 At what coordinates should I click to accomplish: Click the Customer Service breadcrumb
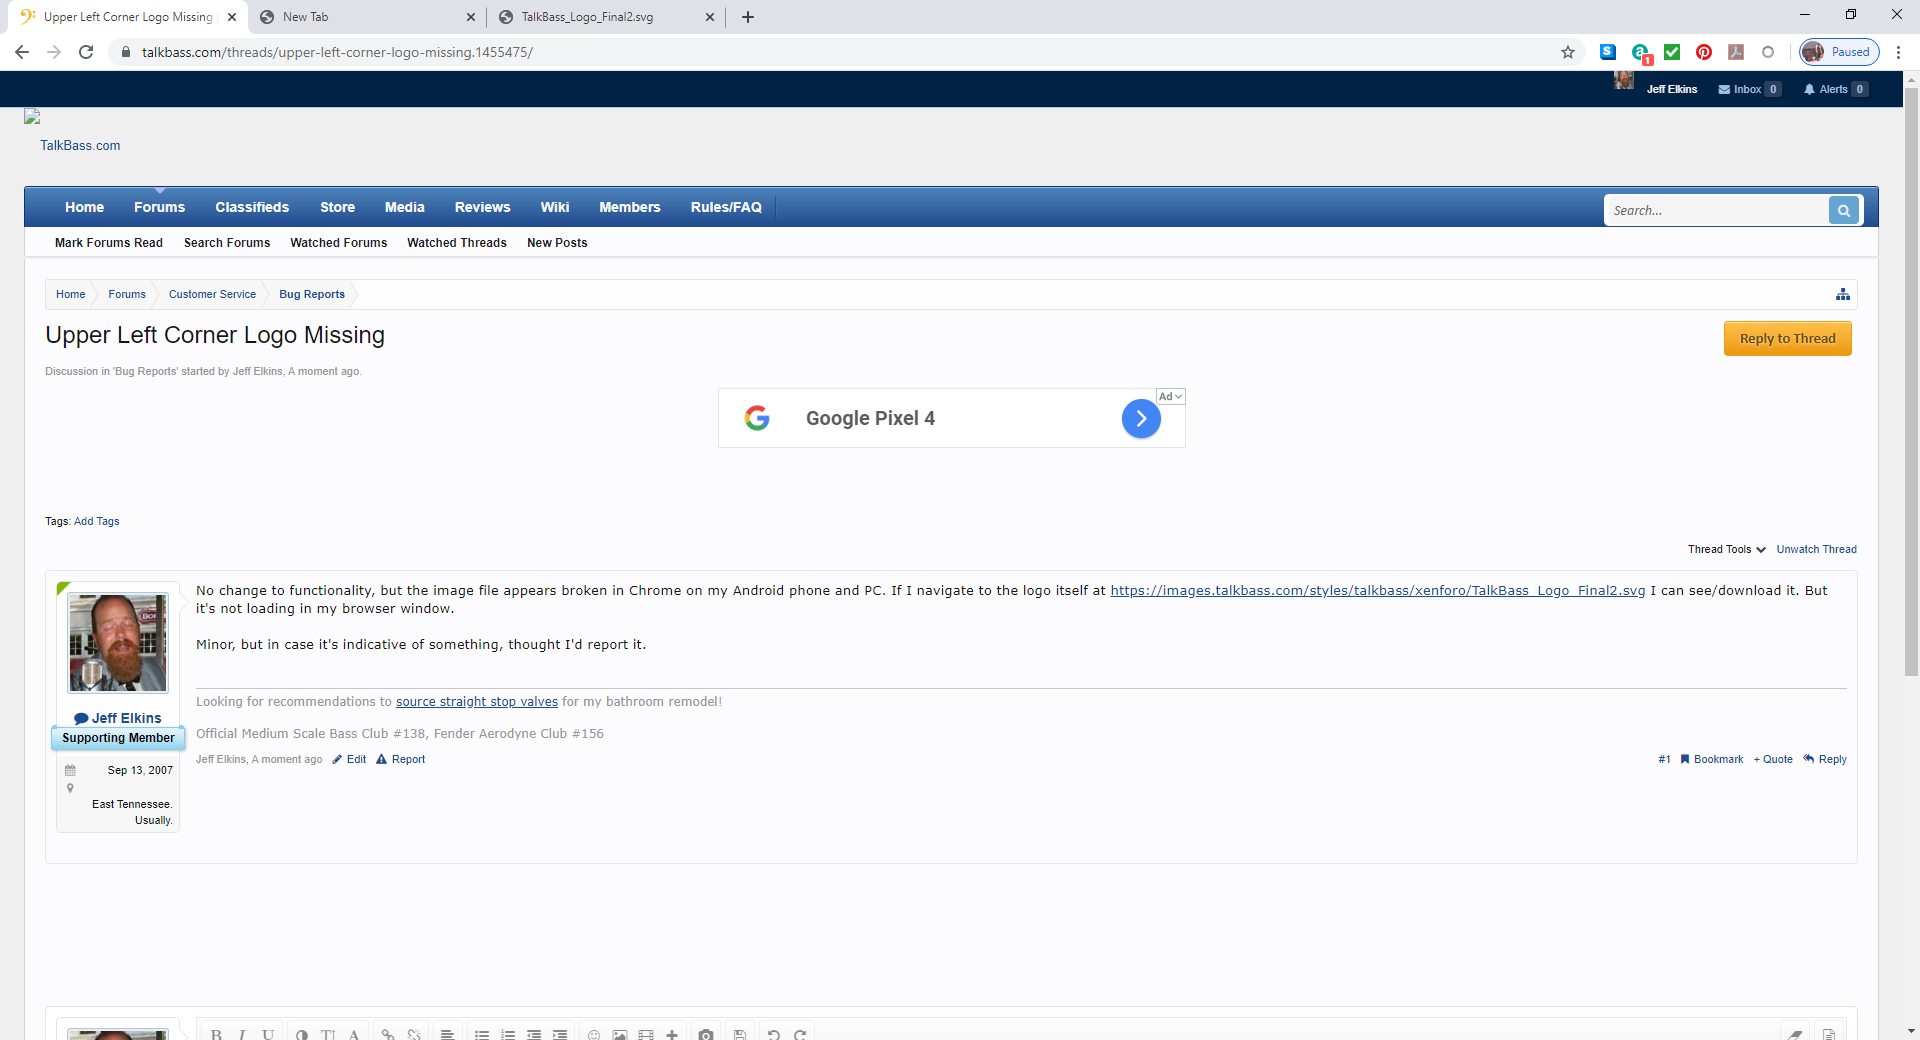pos(212,294)
